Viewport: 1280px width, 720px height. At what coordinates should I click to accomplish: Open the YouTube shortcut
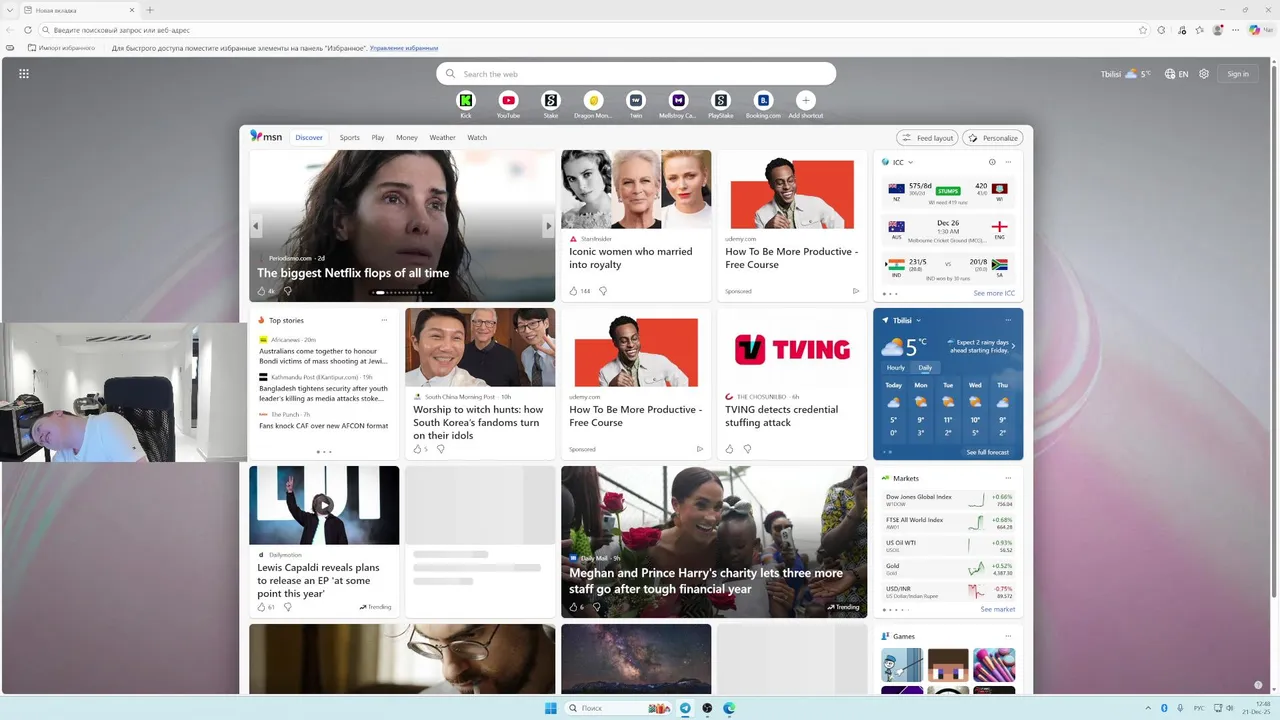coord(508,100)
